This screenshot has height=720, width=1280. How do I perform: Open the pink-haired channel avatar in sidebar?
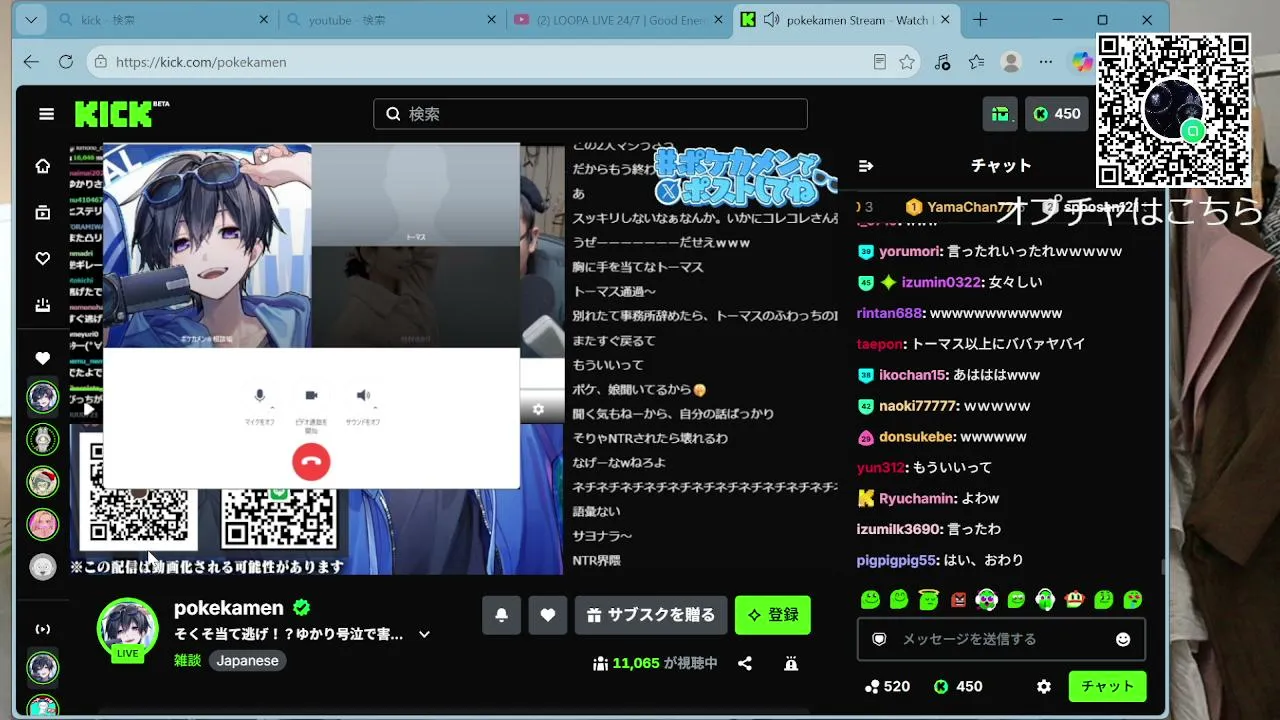[x=43, y=524]
